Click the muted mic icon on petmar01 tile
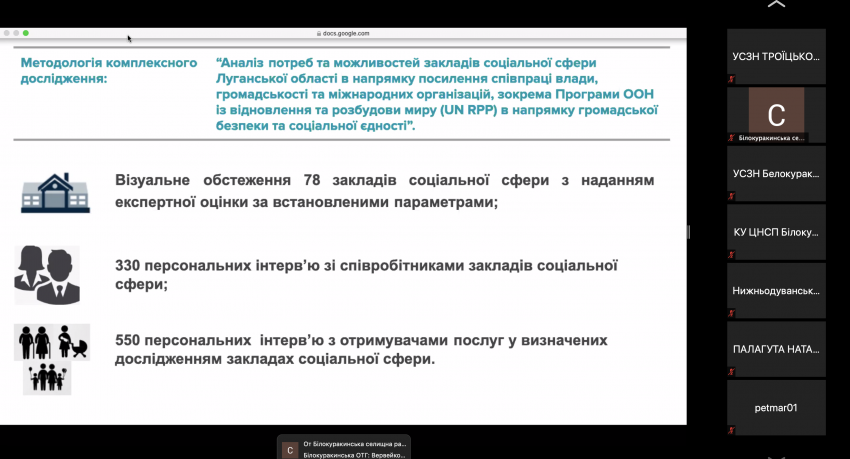The height and width of the screenshot is (459, 850). (731, 430)
